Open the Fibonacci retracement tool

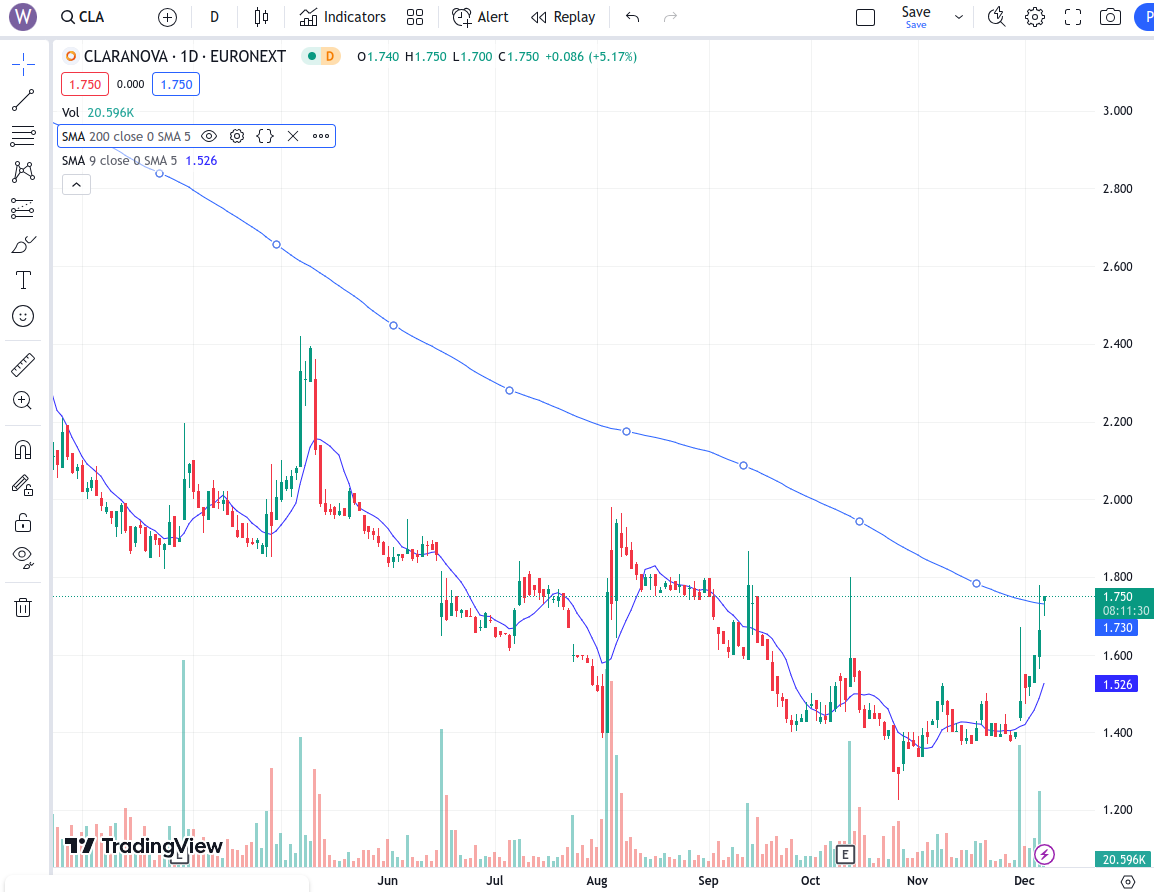click(23, 136)
